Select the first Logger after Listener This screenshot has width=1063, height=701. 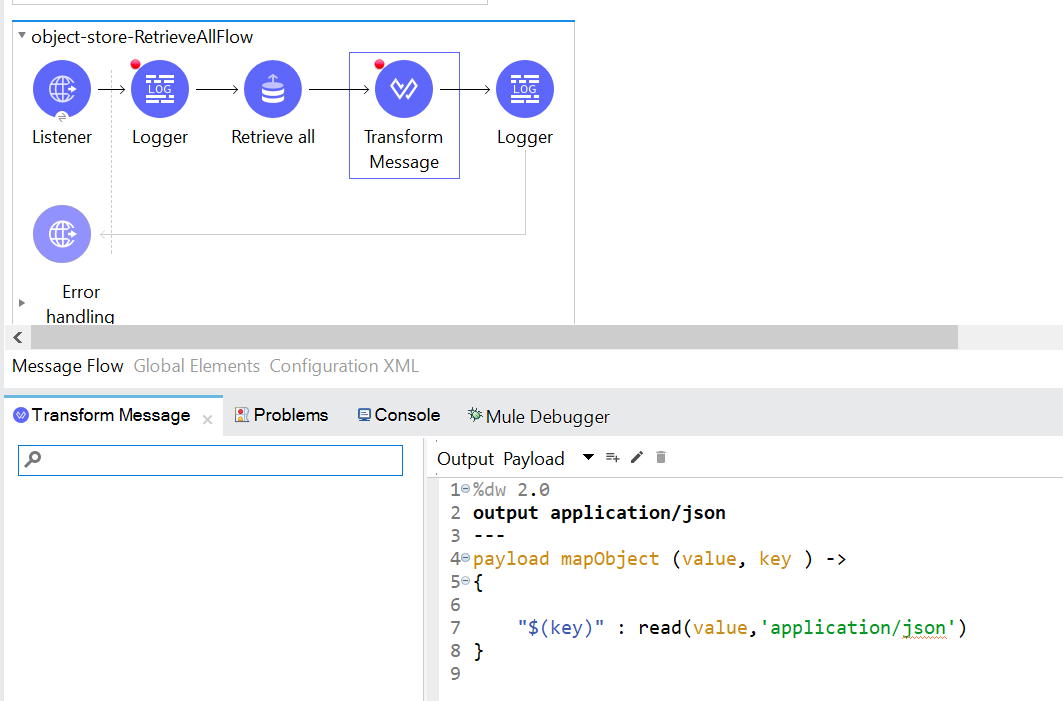pyautogui.click(x=160, y=89)
